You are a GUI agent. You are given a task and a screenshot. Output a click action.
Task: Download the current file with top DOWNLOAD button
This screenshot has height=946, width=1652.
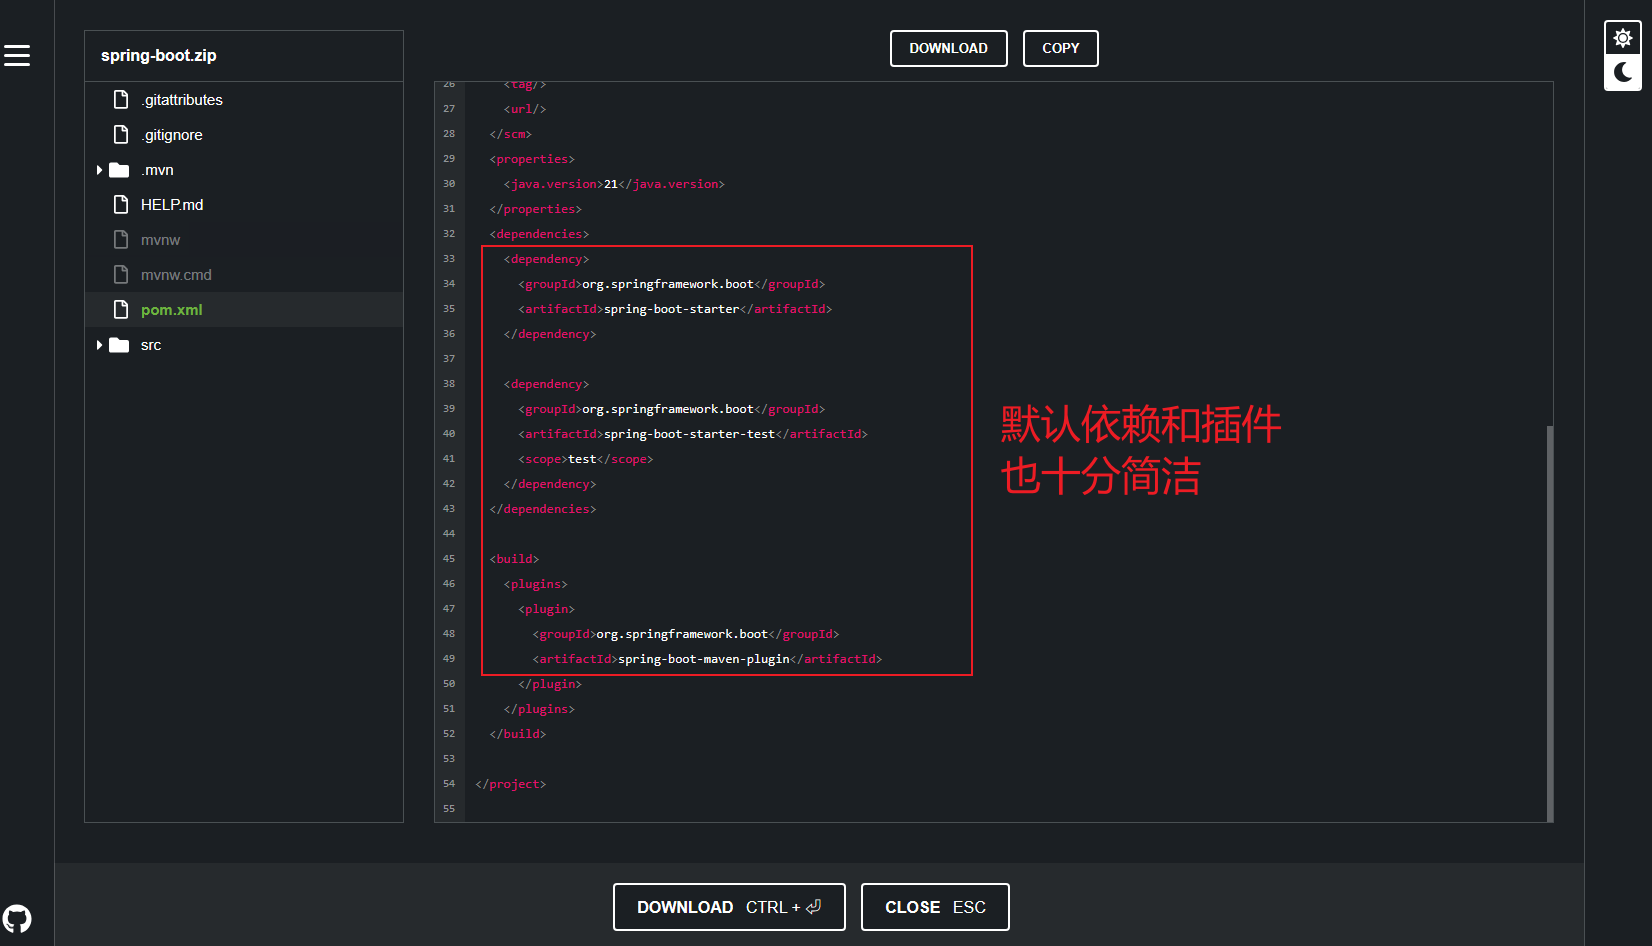point(948,48)
